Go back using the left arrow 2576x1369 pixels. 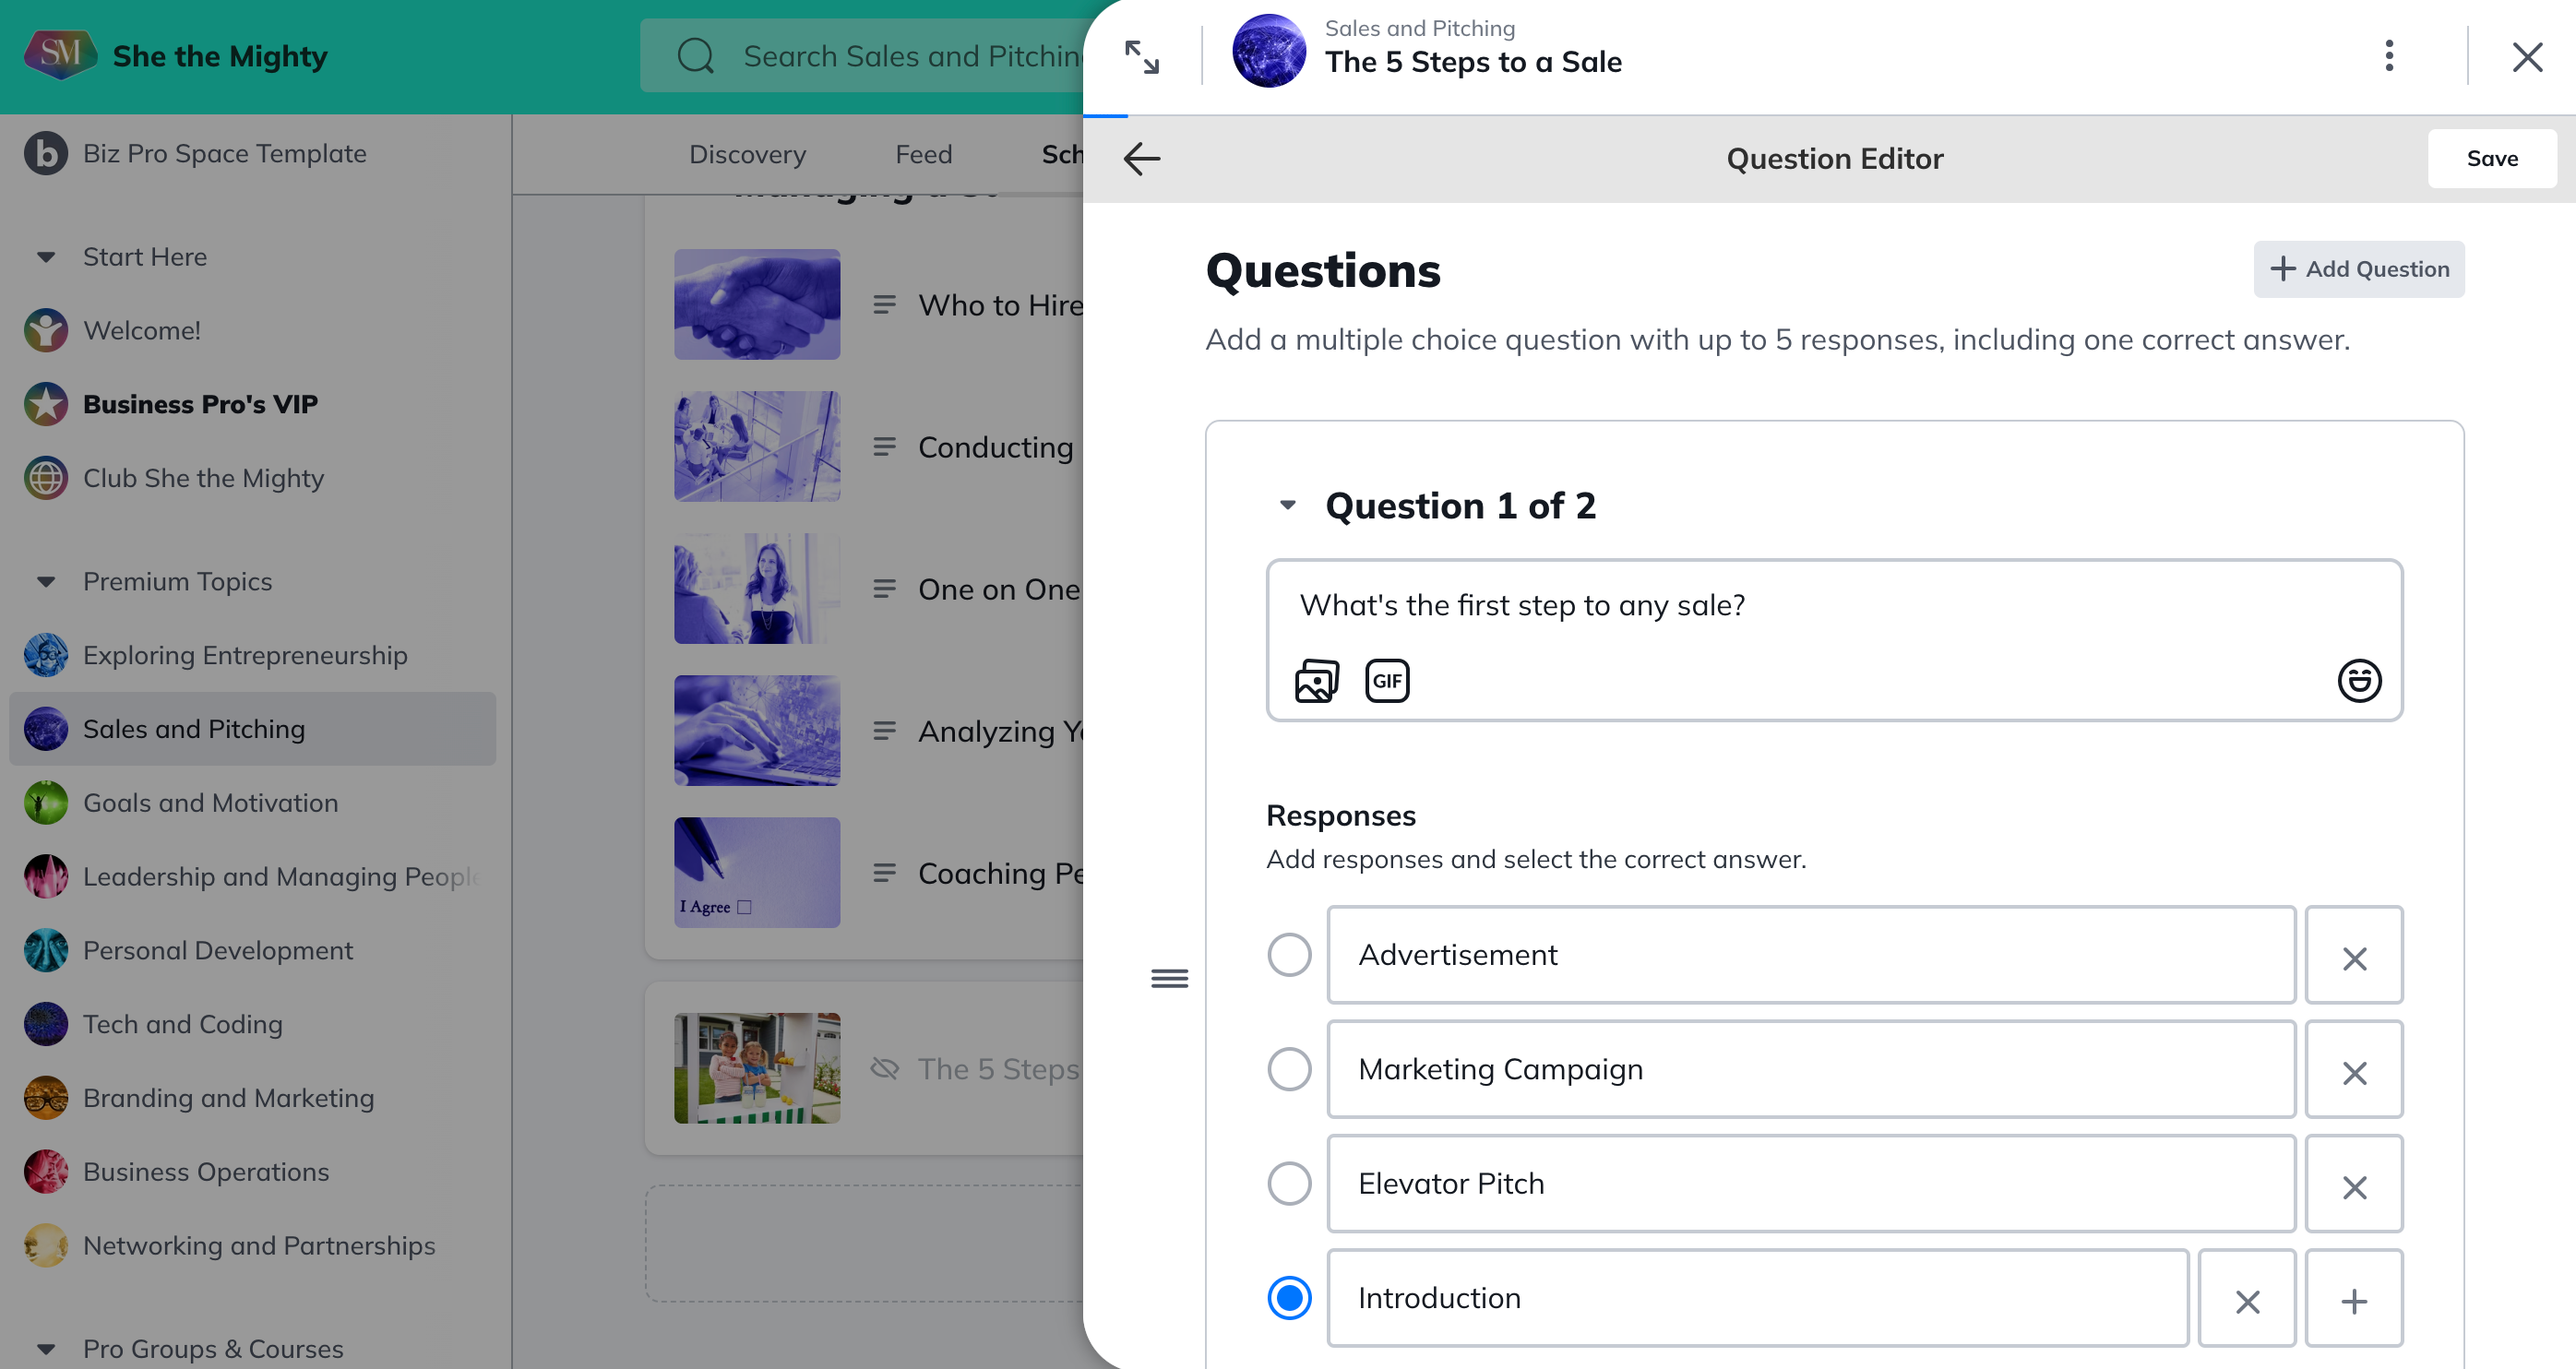coord(1142,158)
